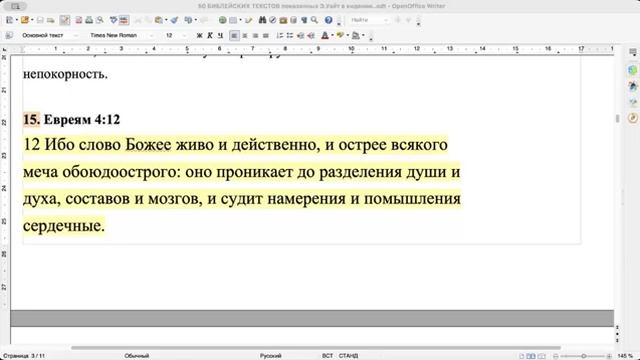Click the Export as PDF icon
This screenshot has height=360, width=640.
[79, 20]
